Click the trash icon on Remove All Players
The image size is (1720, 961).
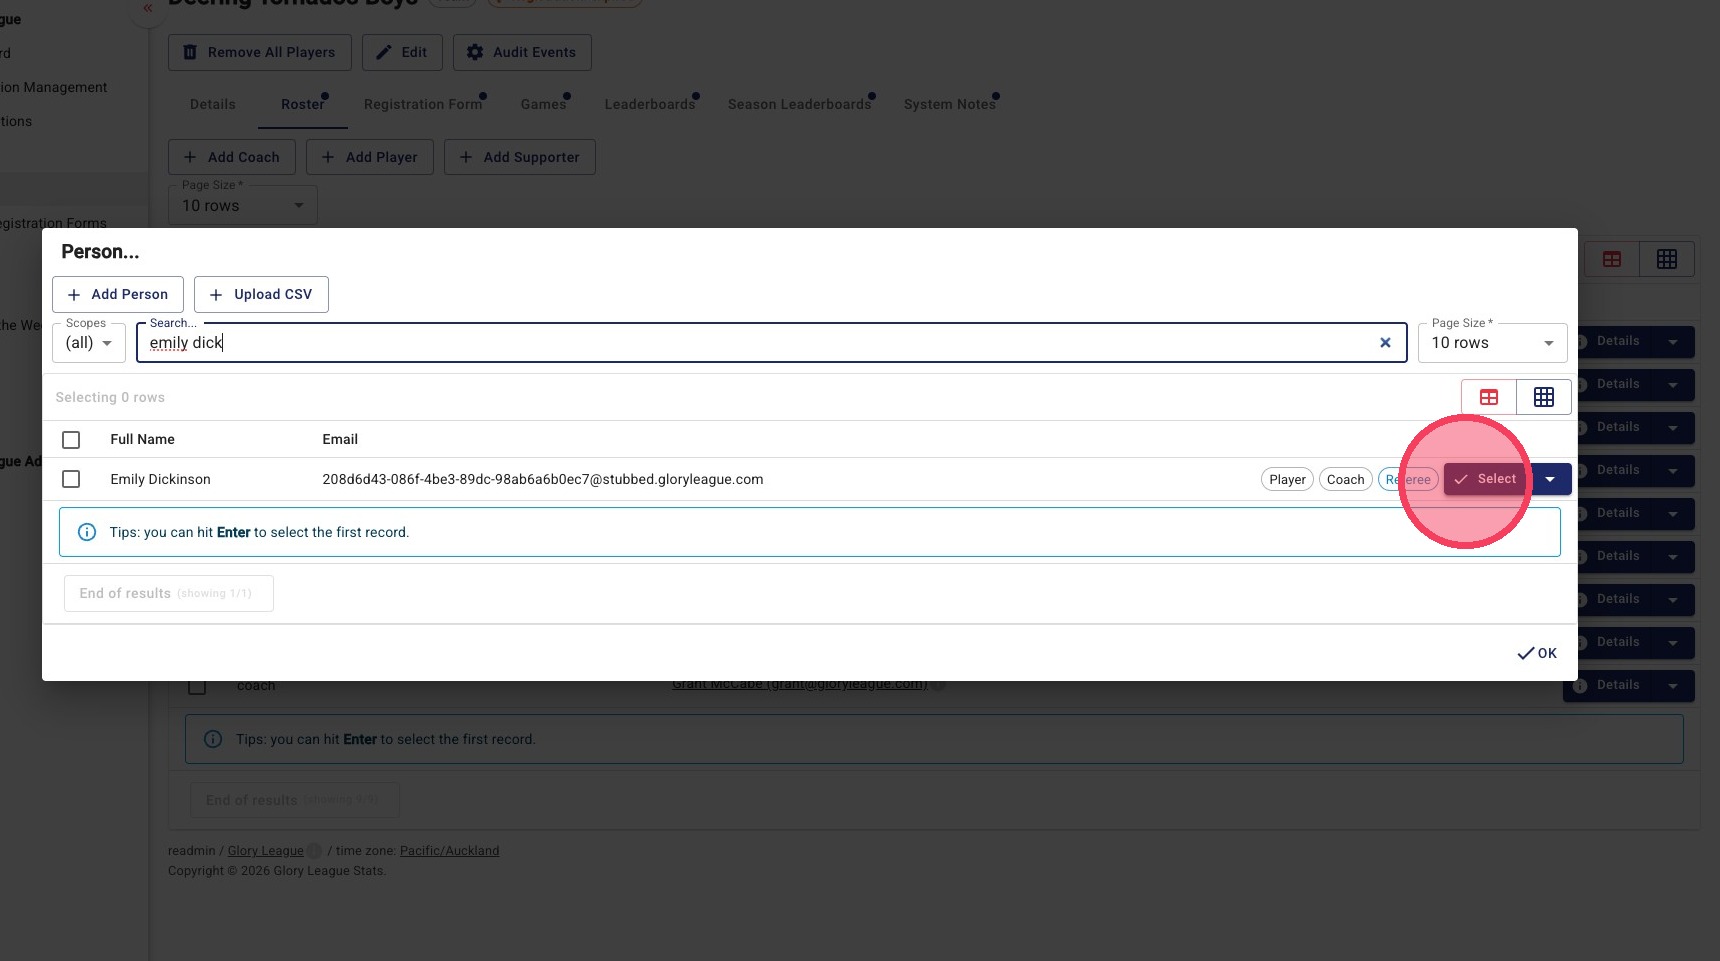[190, 52]
